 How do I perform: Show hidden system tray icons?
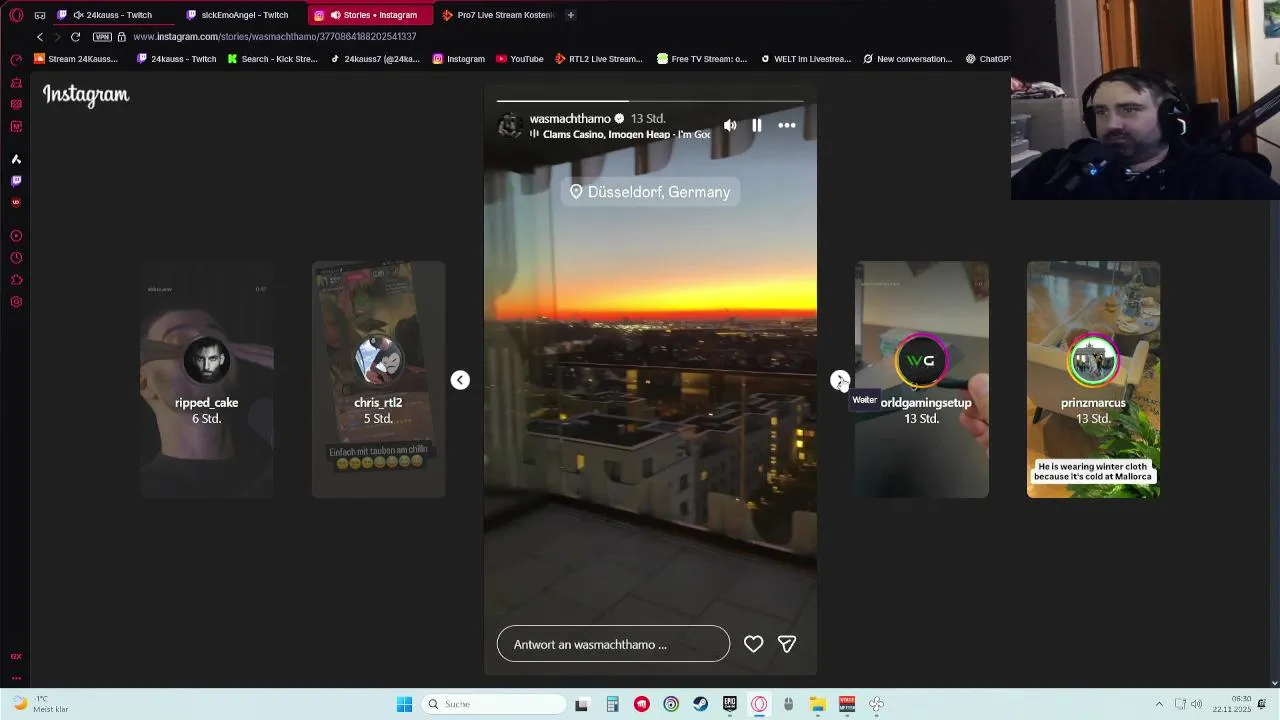coord(1159,704)
